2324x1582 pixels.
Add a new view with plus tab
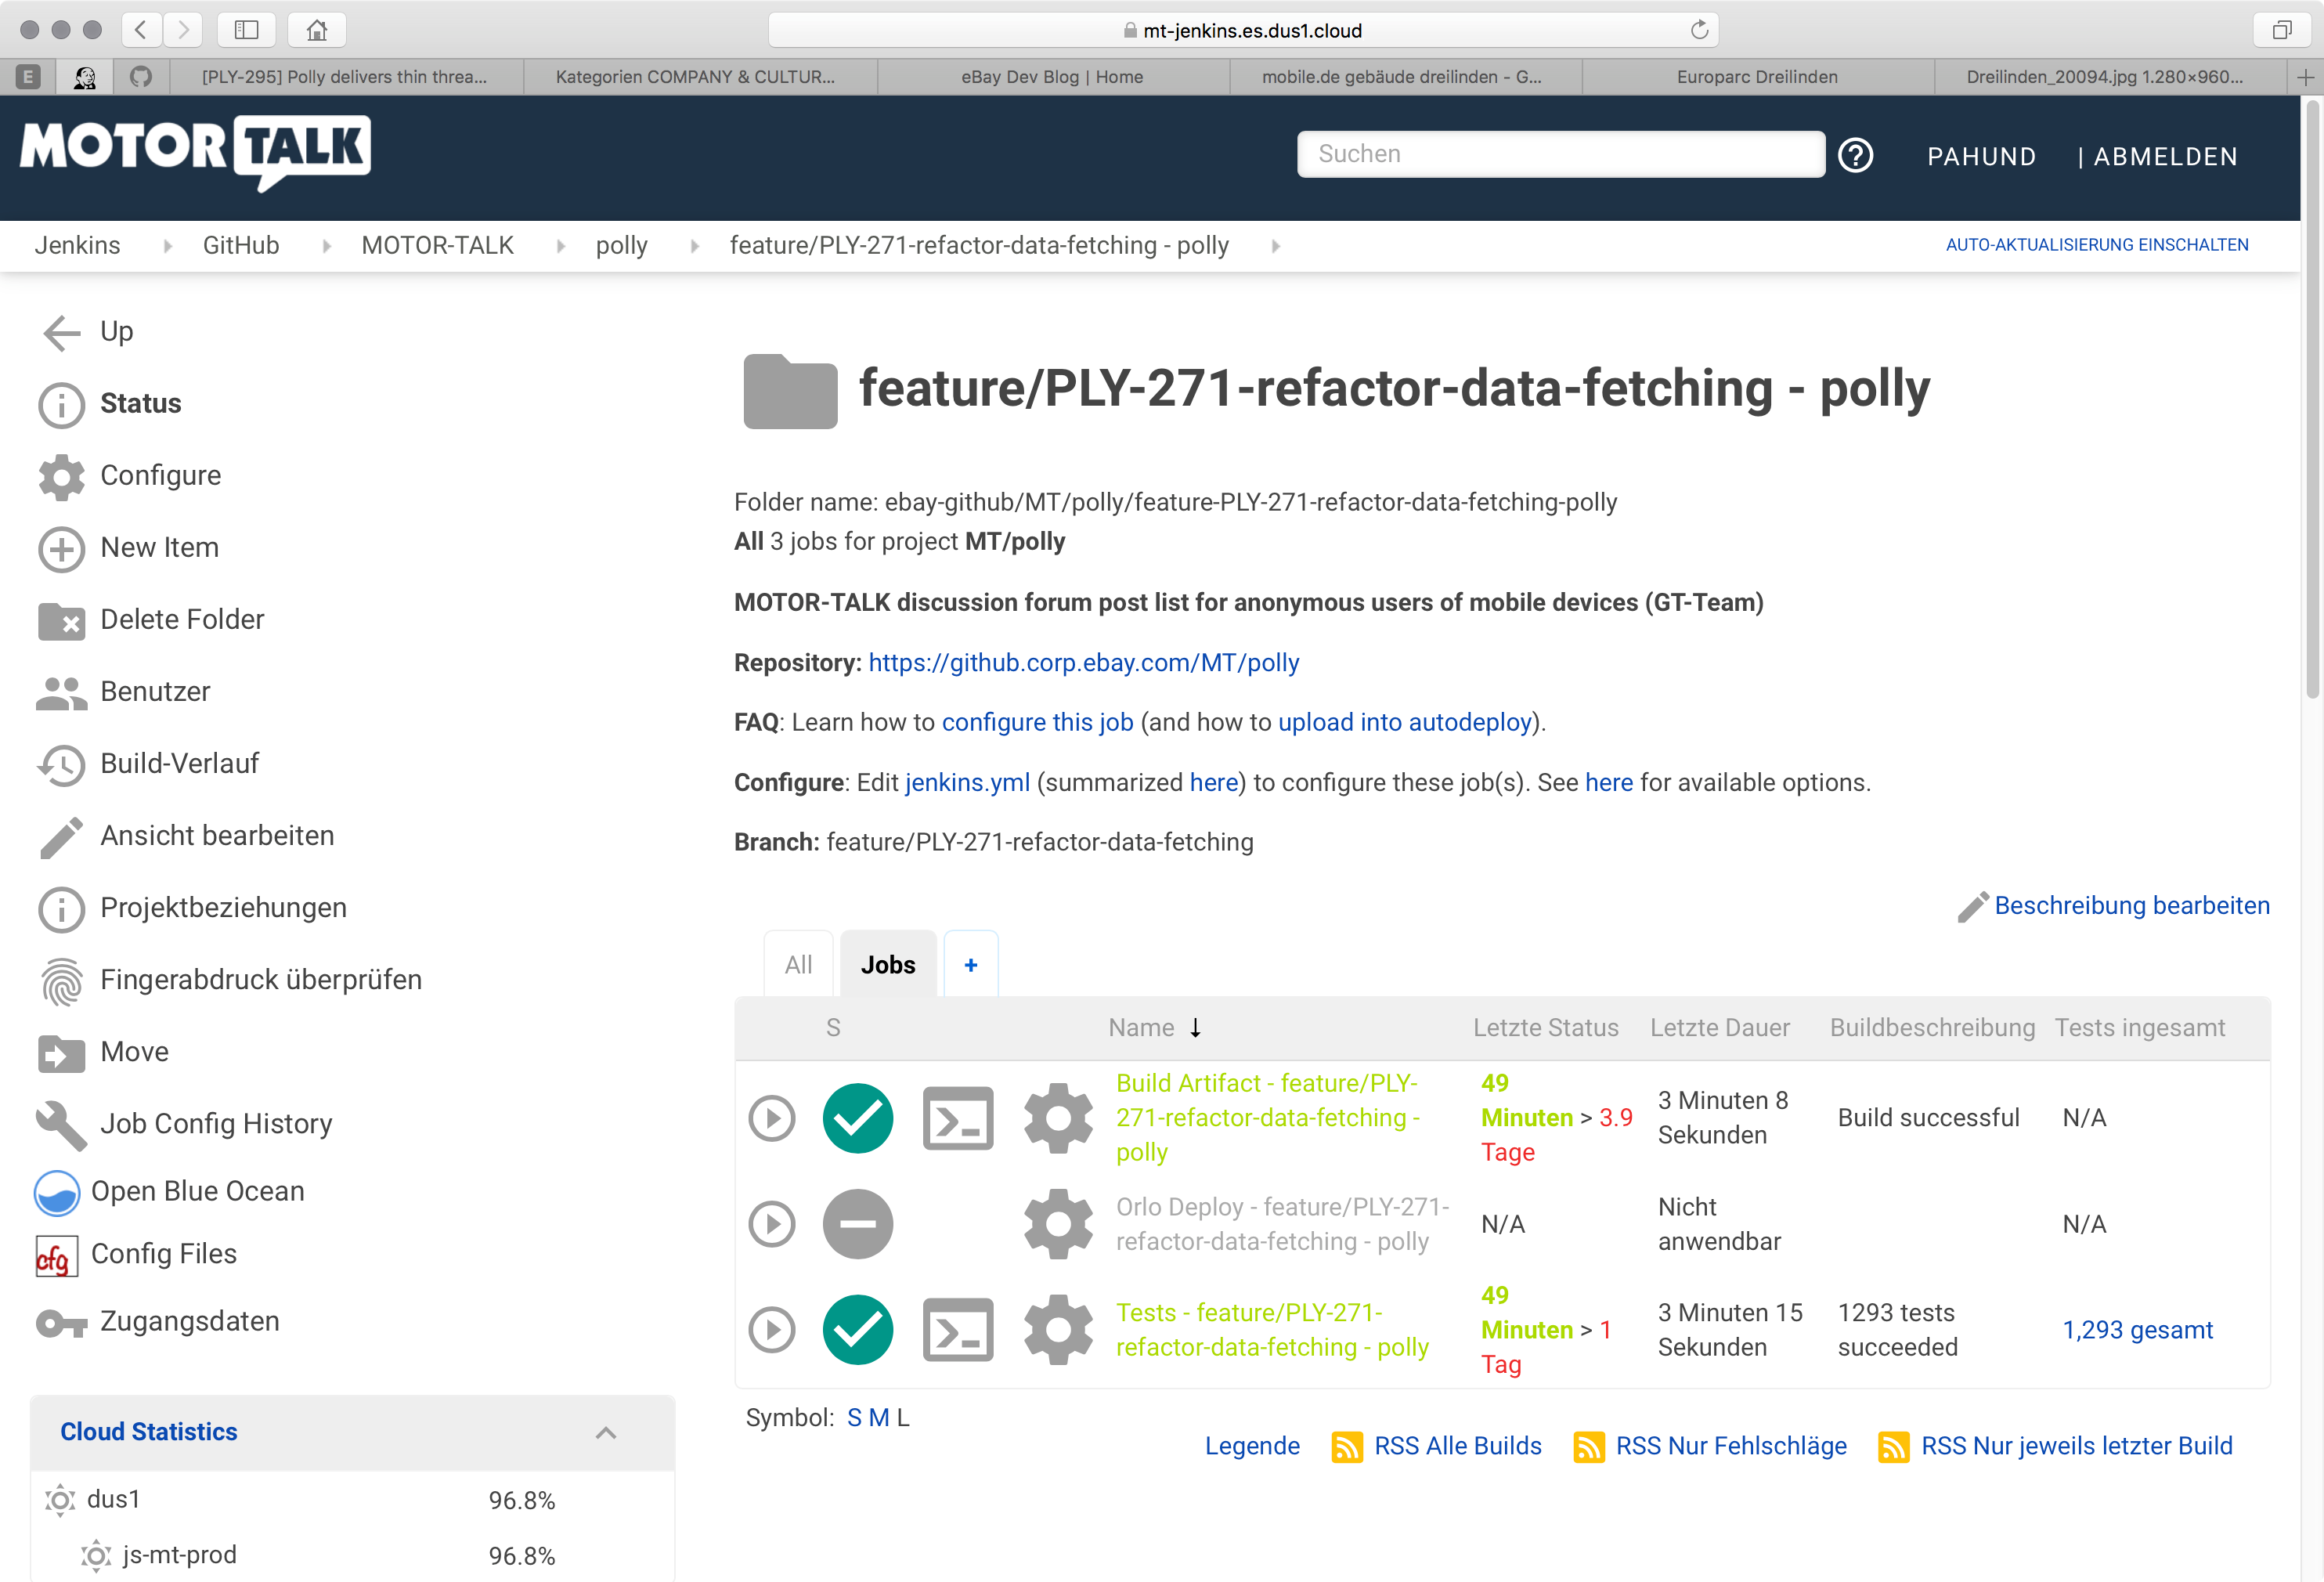(970, 964)
